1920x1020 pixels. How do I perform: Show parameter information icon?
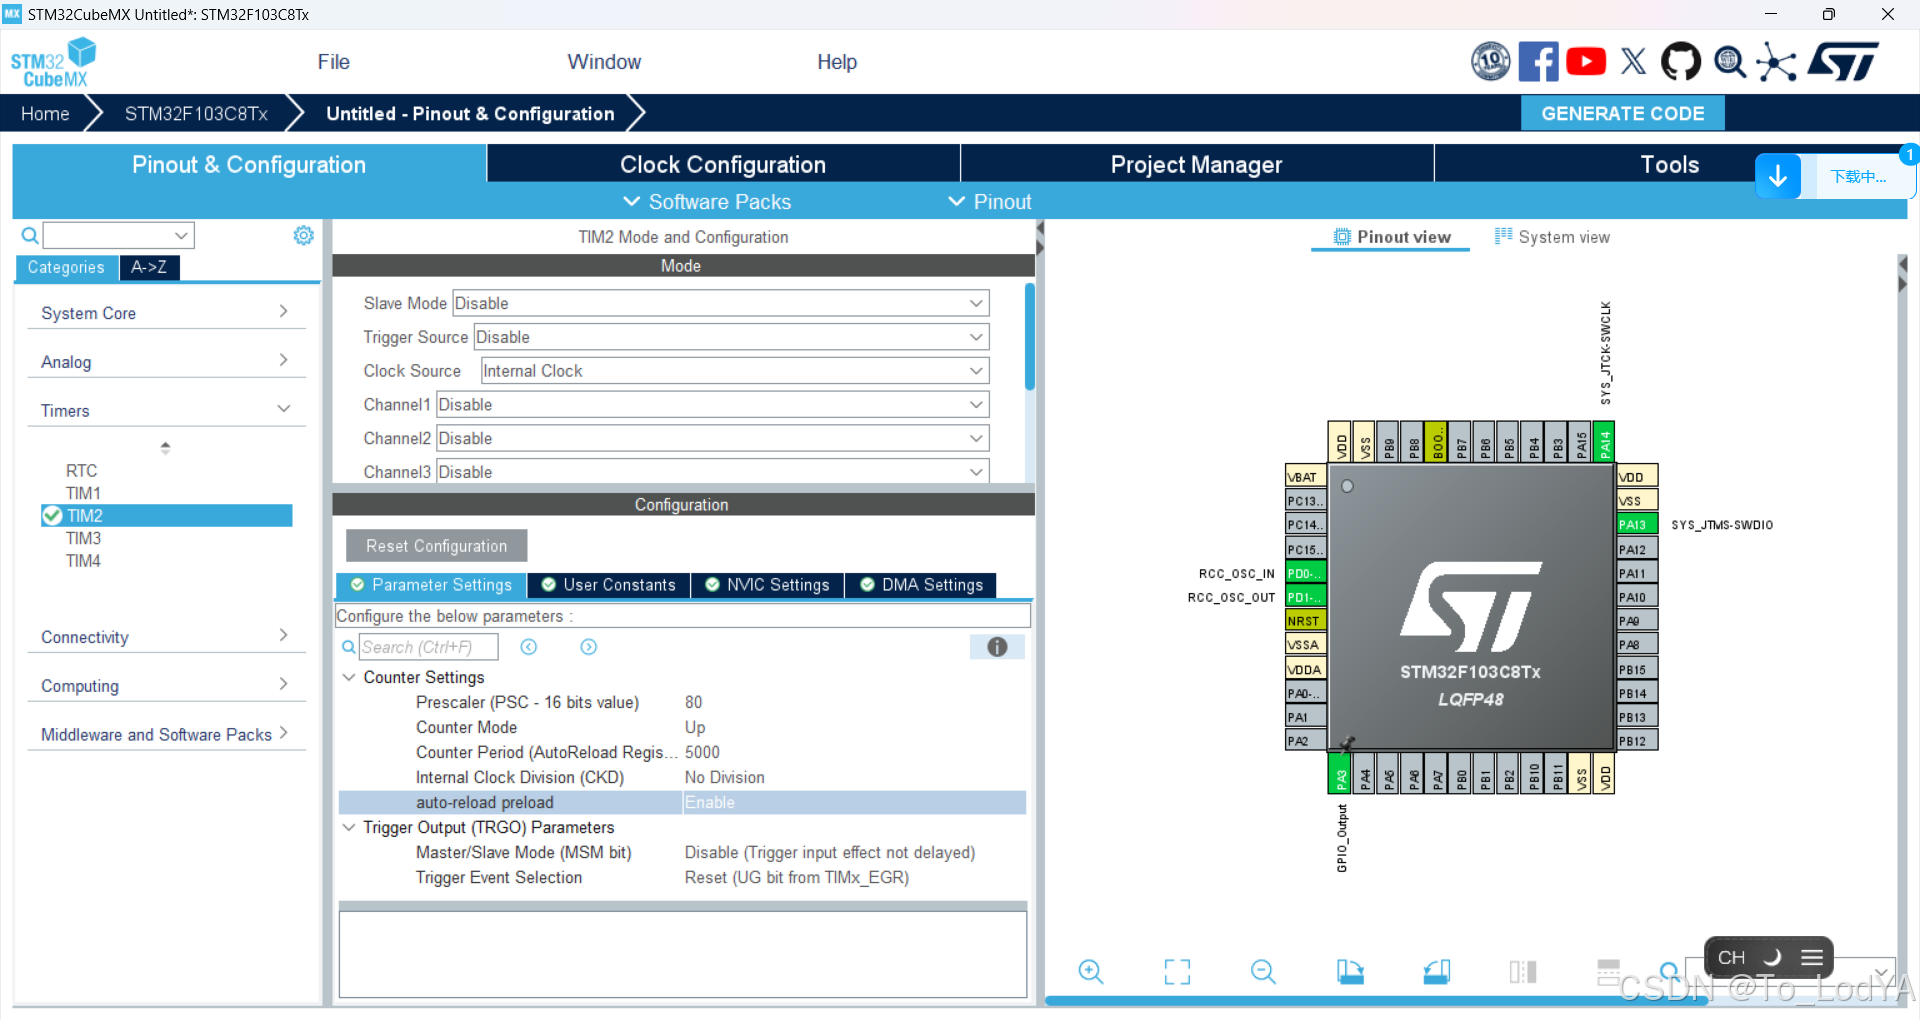click(997, 647)
